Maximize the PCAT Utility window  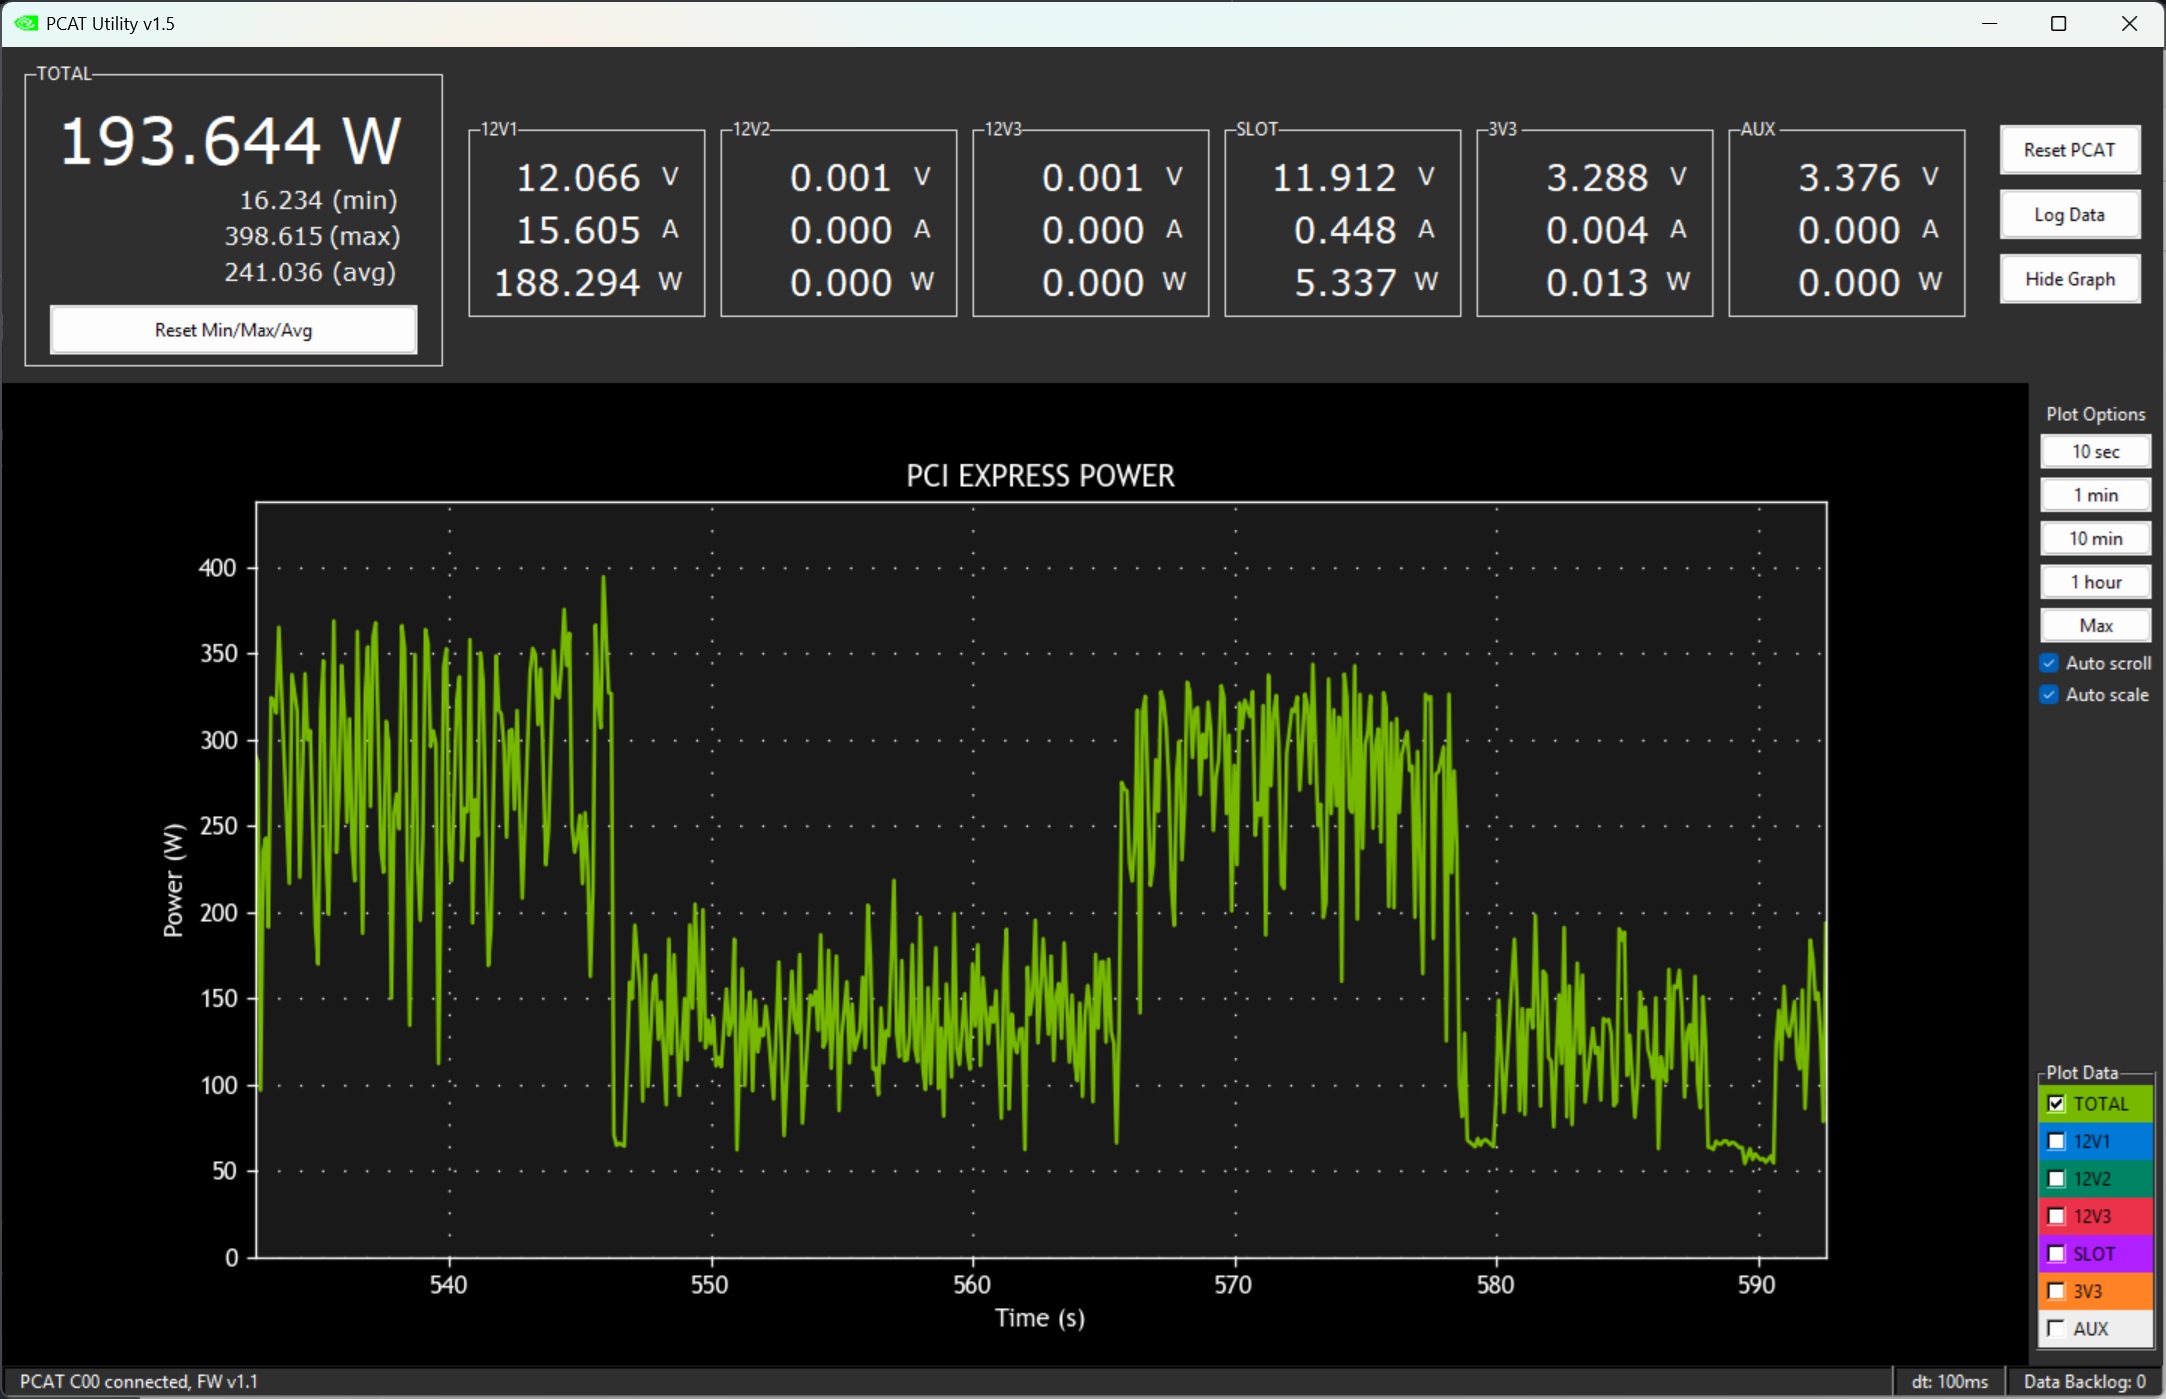2058,23
